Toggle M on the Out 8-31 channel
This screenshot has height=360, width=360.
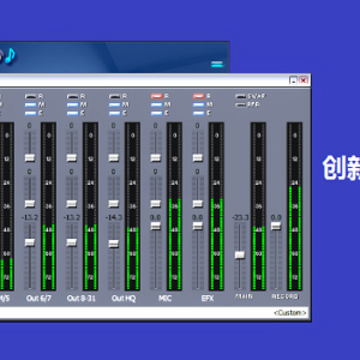[72, 105]
